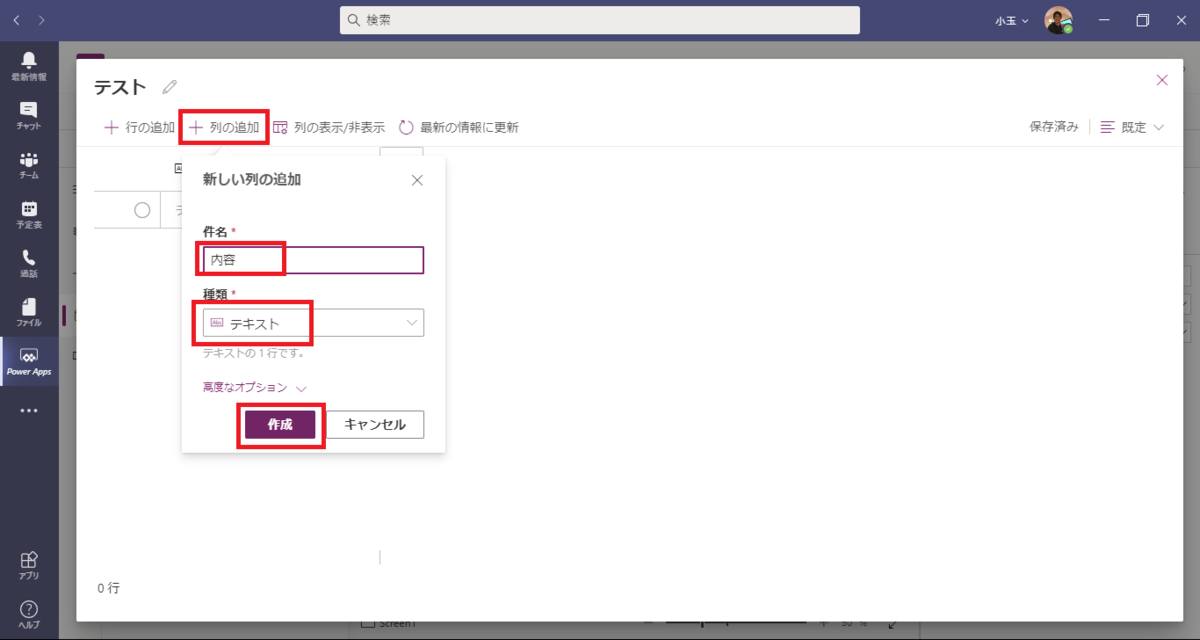The width and height of the screenshot is (1200, 640).
Task: Click the 件名 name input field
Action: (x=313, y=260)
